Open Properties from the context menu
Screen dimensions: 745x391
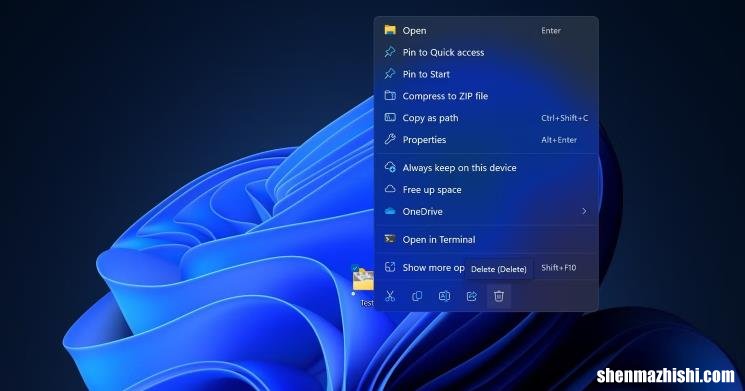pos(486,140)
